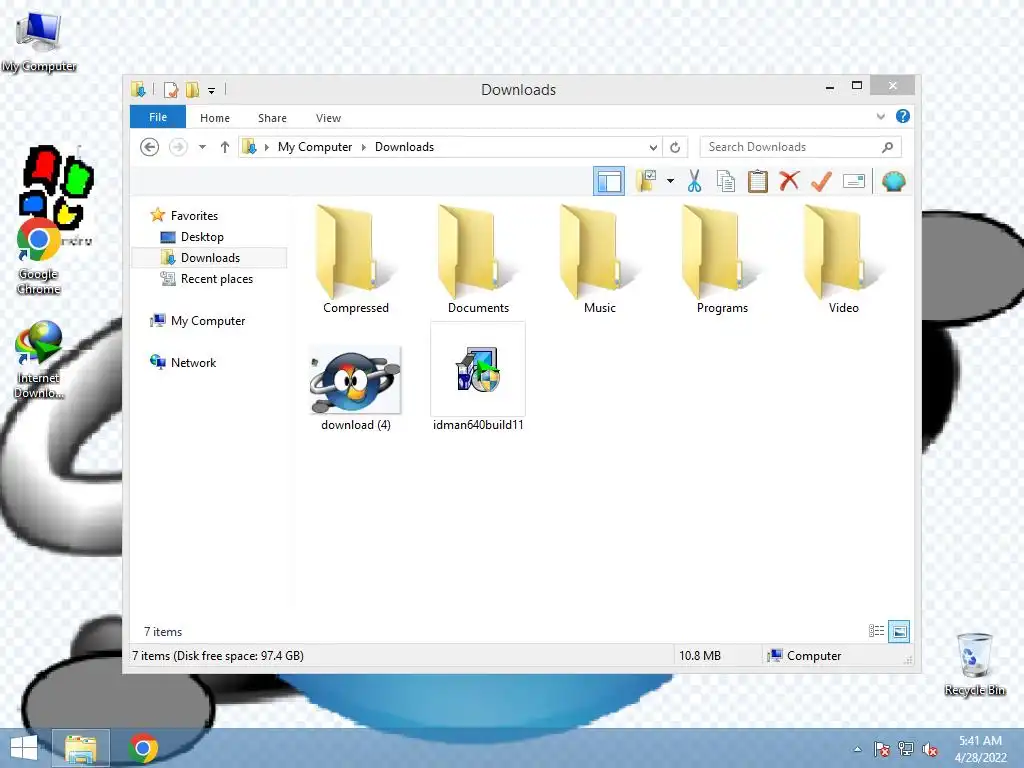Click the New folder icon in quick access toolbar
1024x768 pixels.
pyautogui.click(x=192, y=89)
